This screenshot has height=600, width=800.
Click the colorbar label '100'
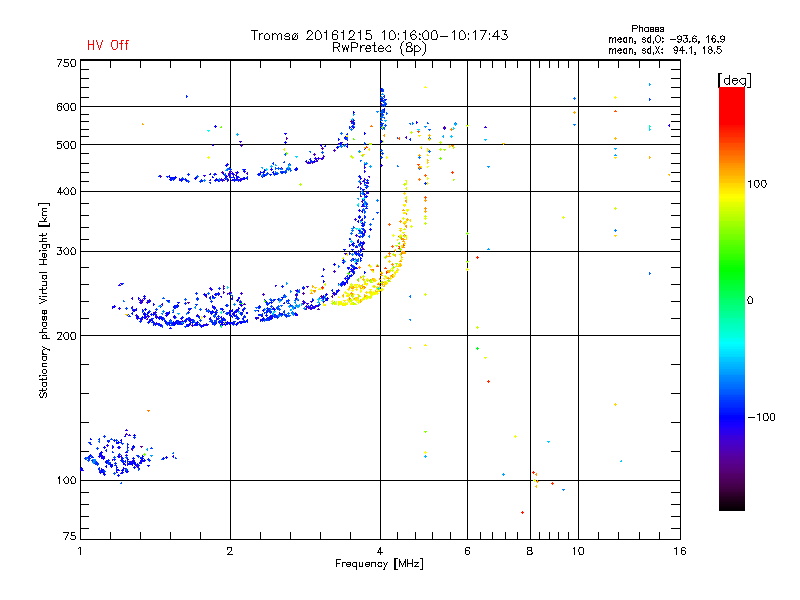pyautogui.click(x=757, y=184)
